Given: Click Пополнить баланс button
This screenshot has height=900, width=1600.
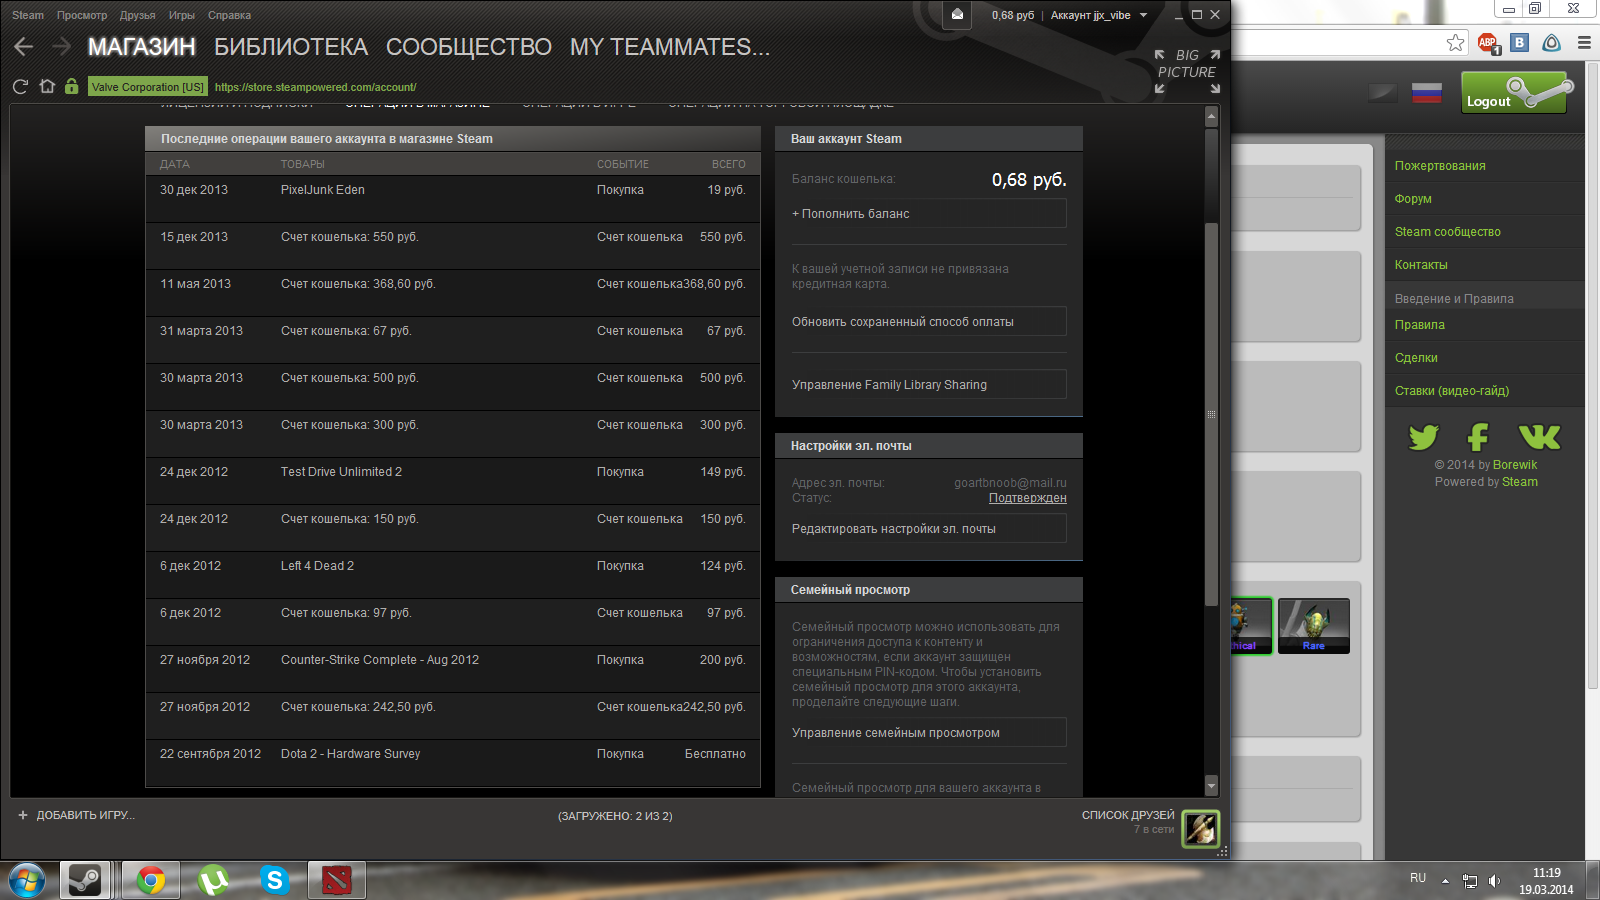Looking at the screenshot, I should point(929,214).
